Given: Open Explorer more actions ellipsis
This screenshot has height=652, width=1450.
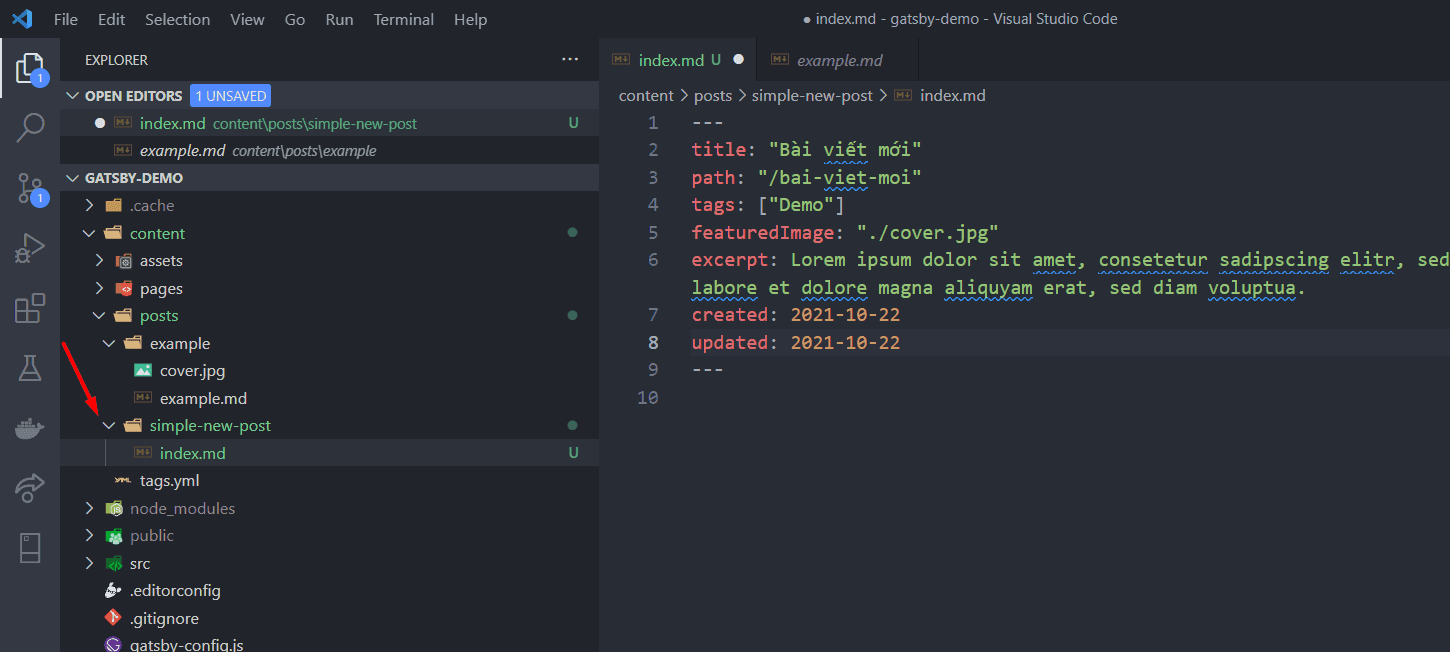Looking at the screenshot, I should coord(570,60).
